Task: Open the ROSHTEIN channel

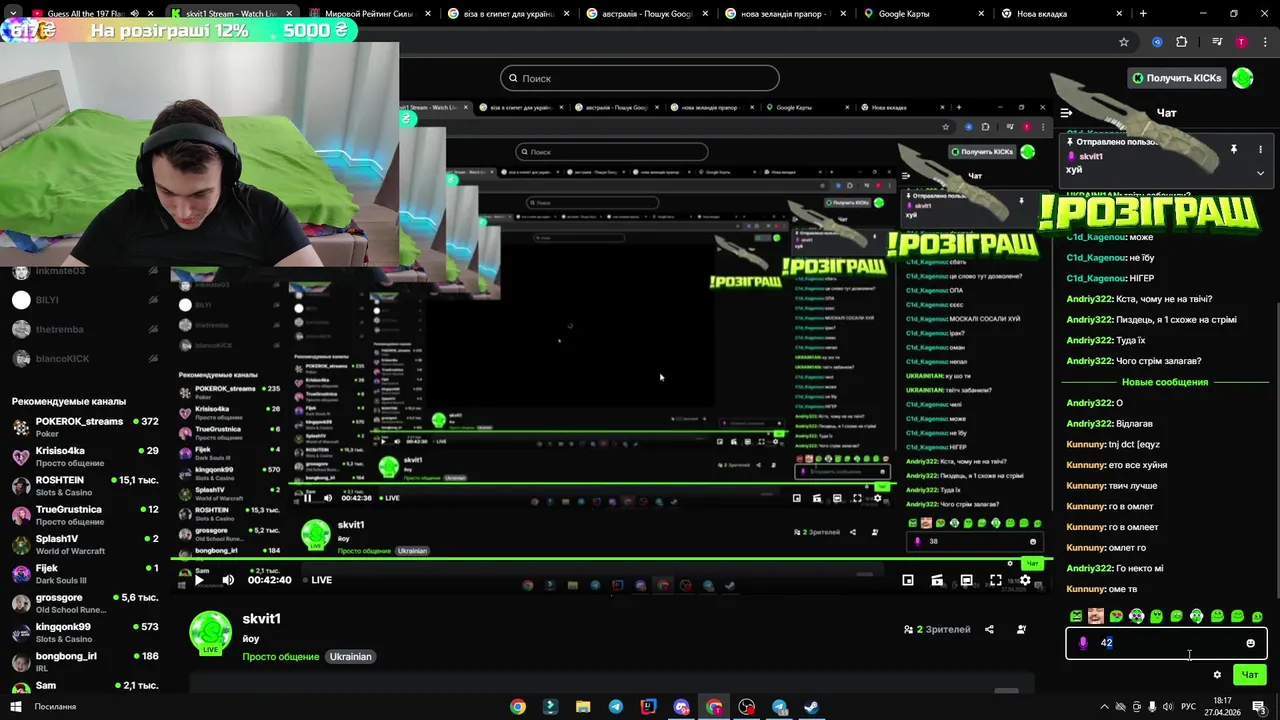Action: click(x=85, y=486)
